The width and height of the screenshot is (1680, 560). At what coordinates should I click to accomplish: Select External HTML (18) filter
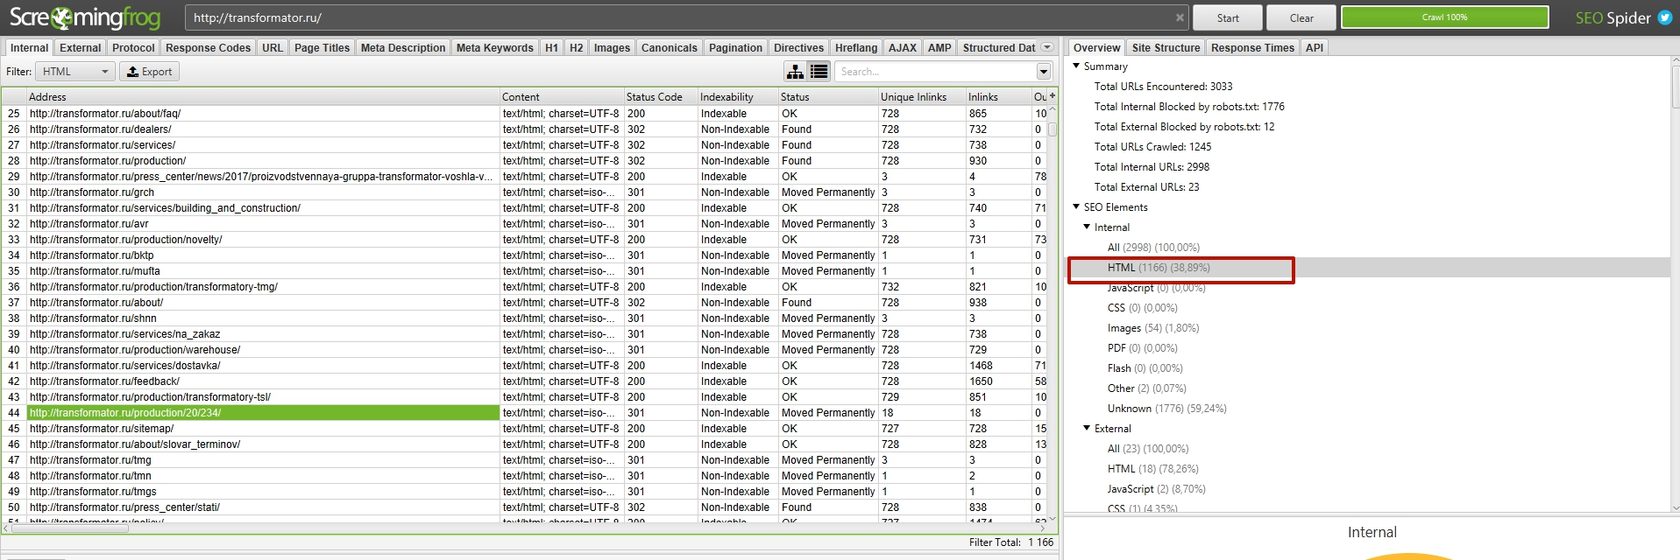(1152, 468)
